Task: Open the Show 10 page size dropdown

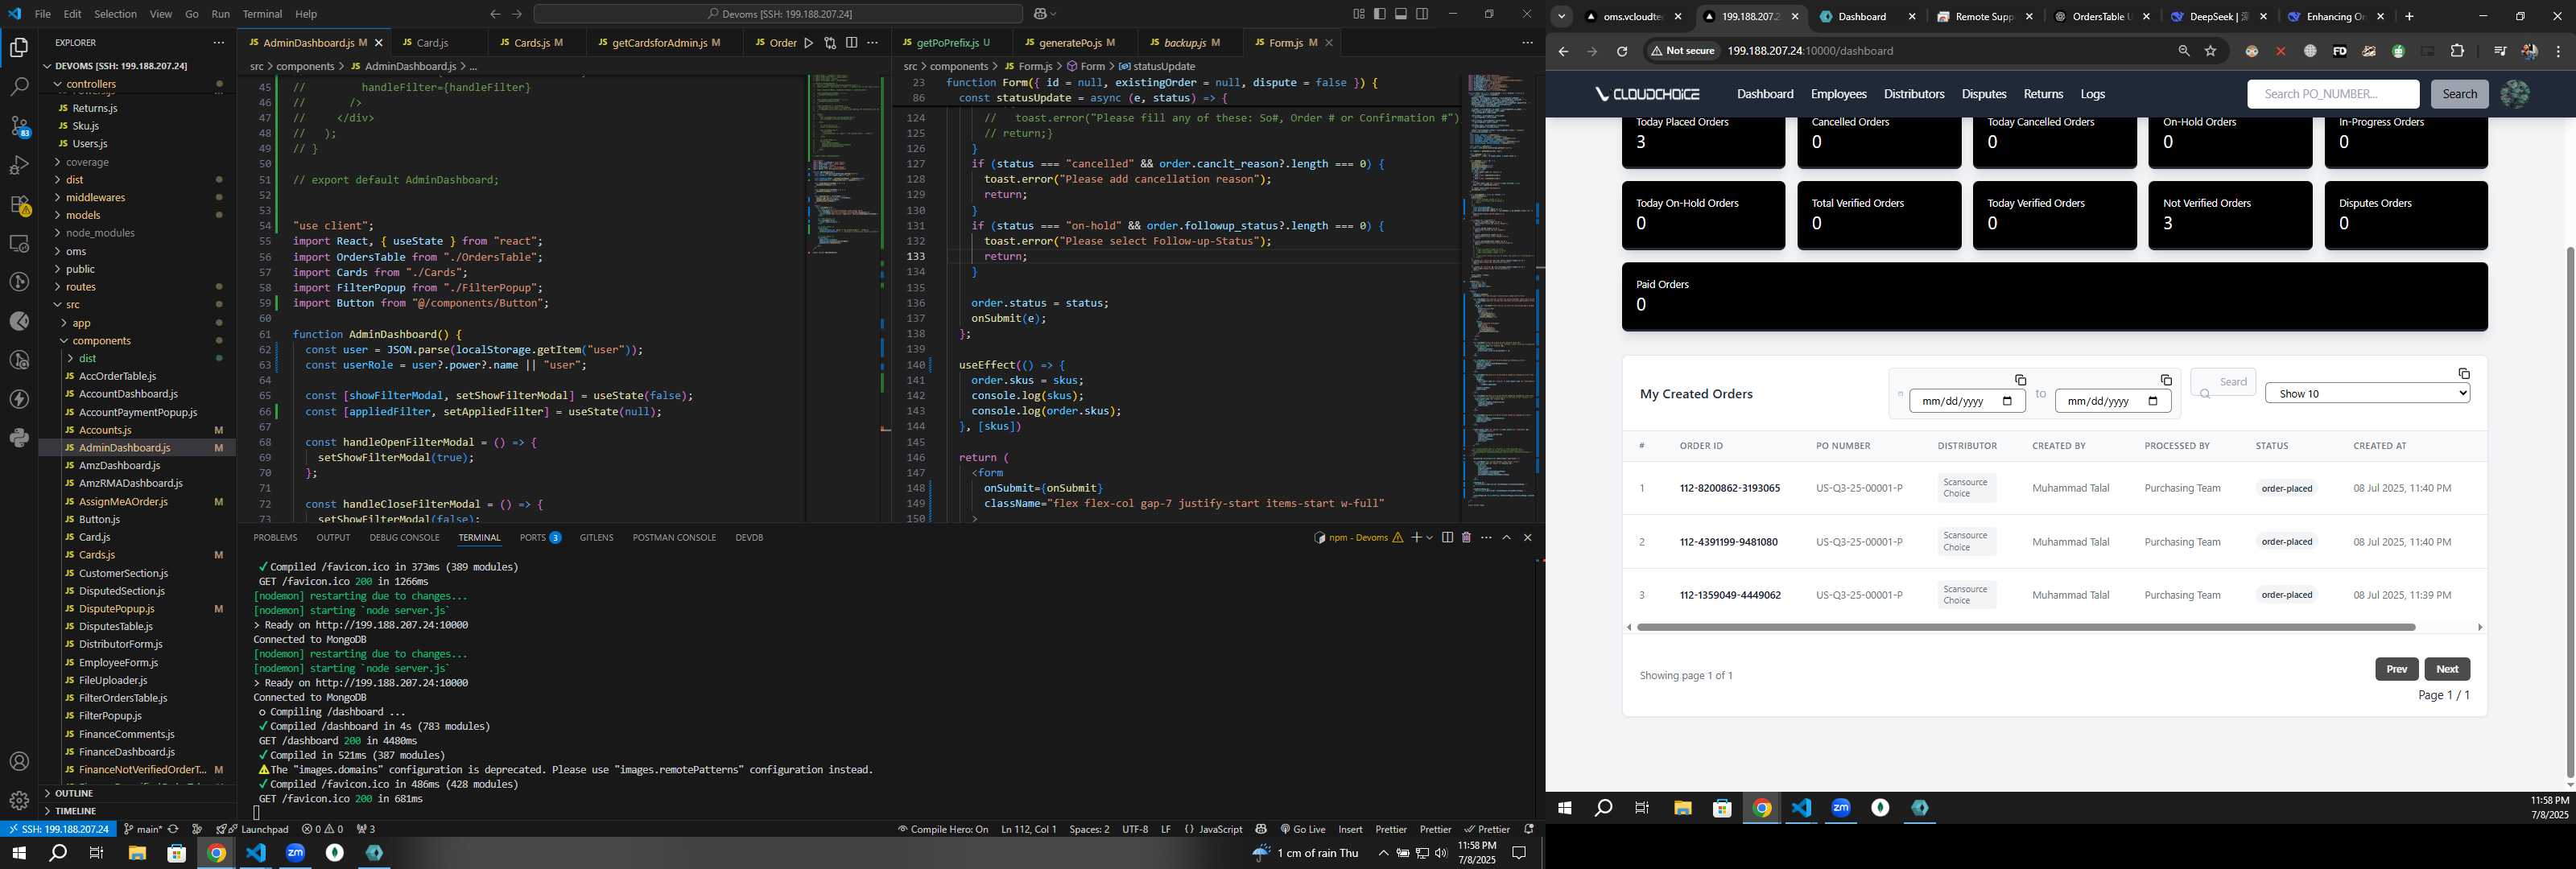Action: click(2367, 394)
